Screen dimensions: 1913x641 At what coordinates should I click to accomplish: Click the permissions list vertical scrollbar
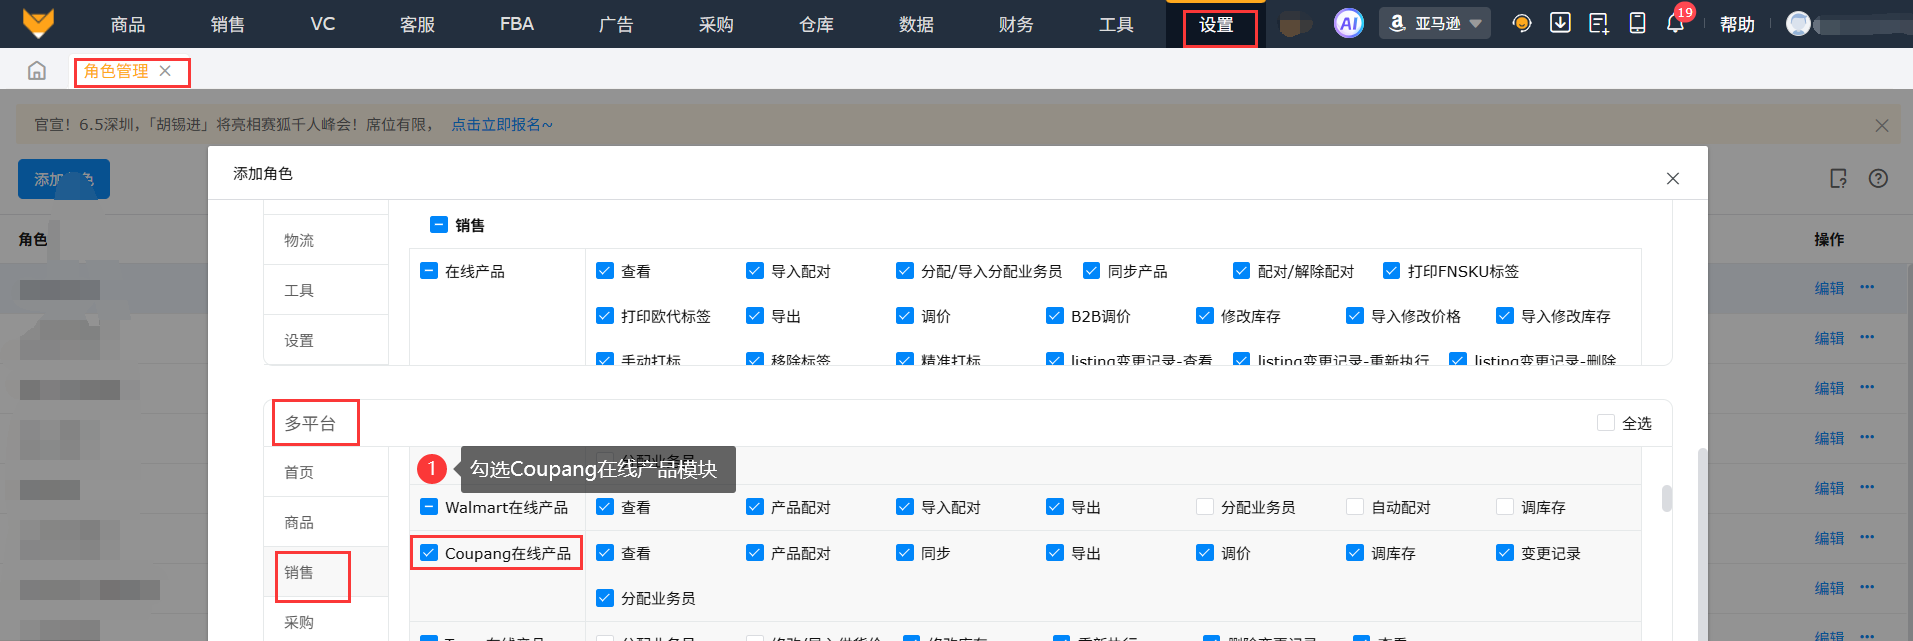[1666, 498]
